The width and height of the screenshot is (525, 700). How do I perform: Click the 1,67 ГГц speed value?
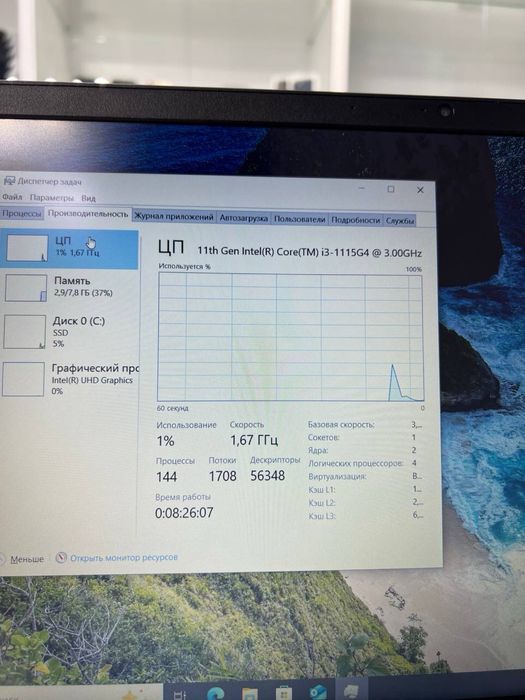tap(254, 441)
